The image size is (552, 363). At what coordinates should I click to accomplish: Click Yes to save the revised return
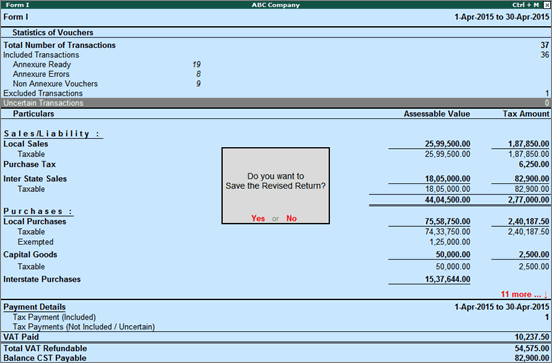(258, 218)
